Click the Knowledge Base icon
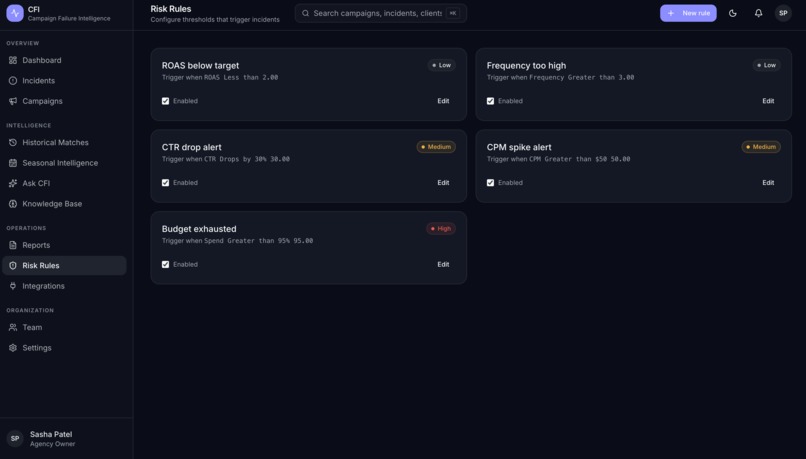The width and height of the screenshot is (806, 459). (13, 204)
